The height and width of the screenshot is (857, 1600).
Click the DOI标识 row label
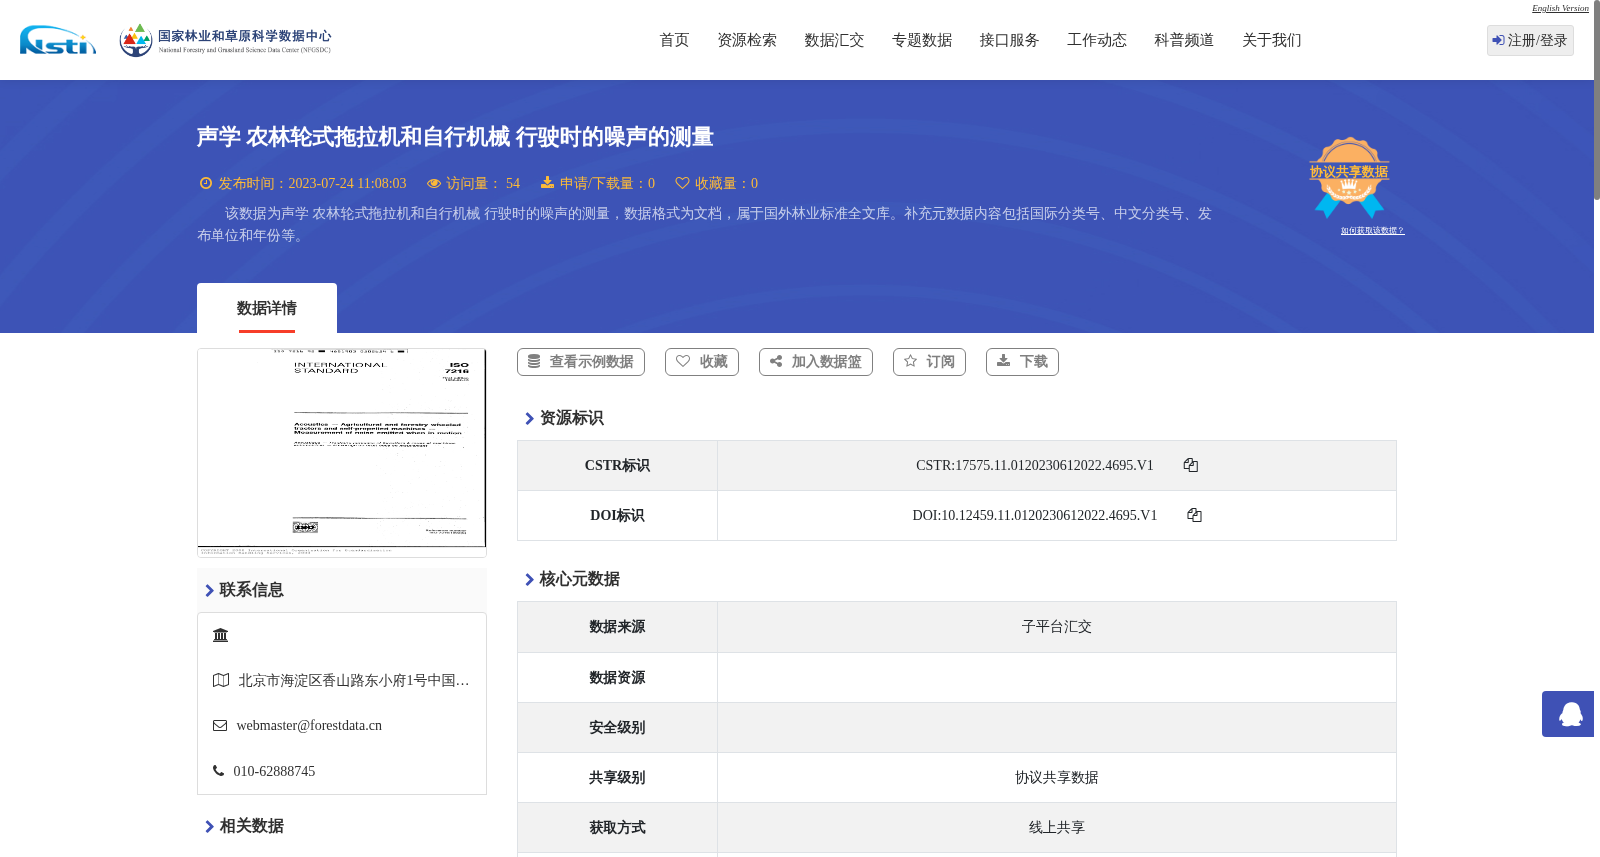coord(617,516)
